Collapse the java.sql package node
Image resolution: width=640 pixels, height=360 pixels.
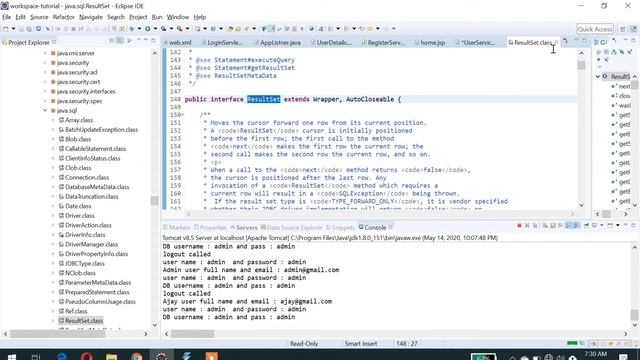point(45,111)
